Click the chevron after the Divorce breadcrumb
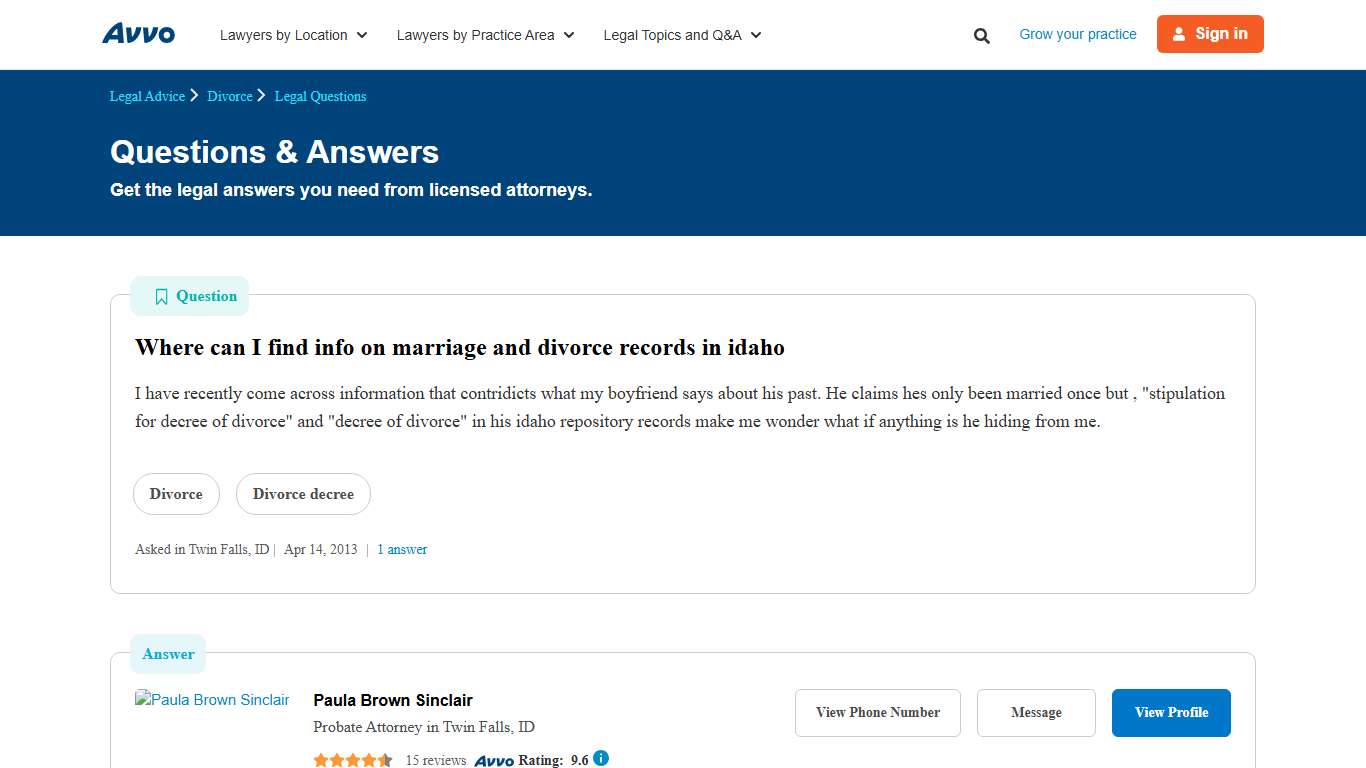The height and width of the screenshot is (768, 1366). coord(260,95)
